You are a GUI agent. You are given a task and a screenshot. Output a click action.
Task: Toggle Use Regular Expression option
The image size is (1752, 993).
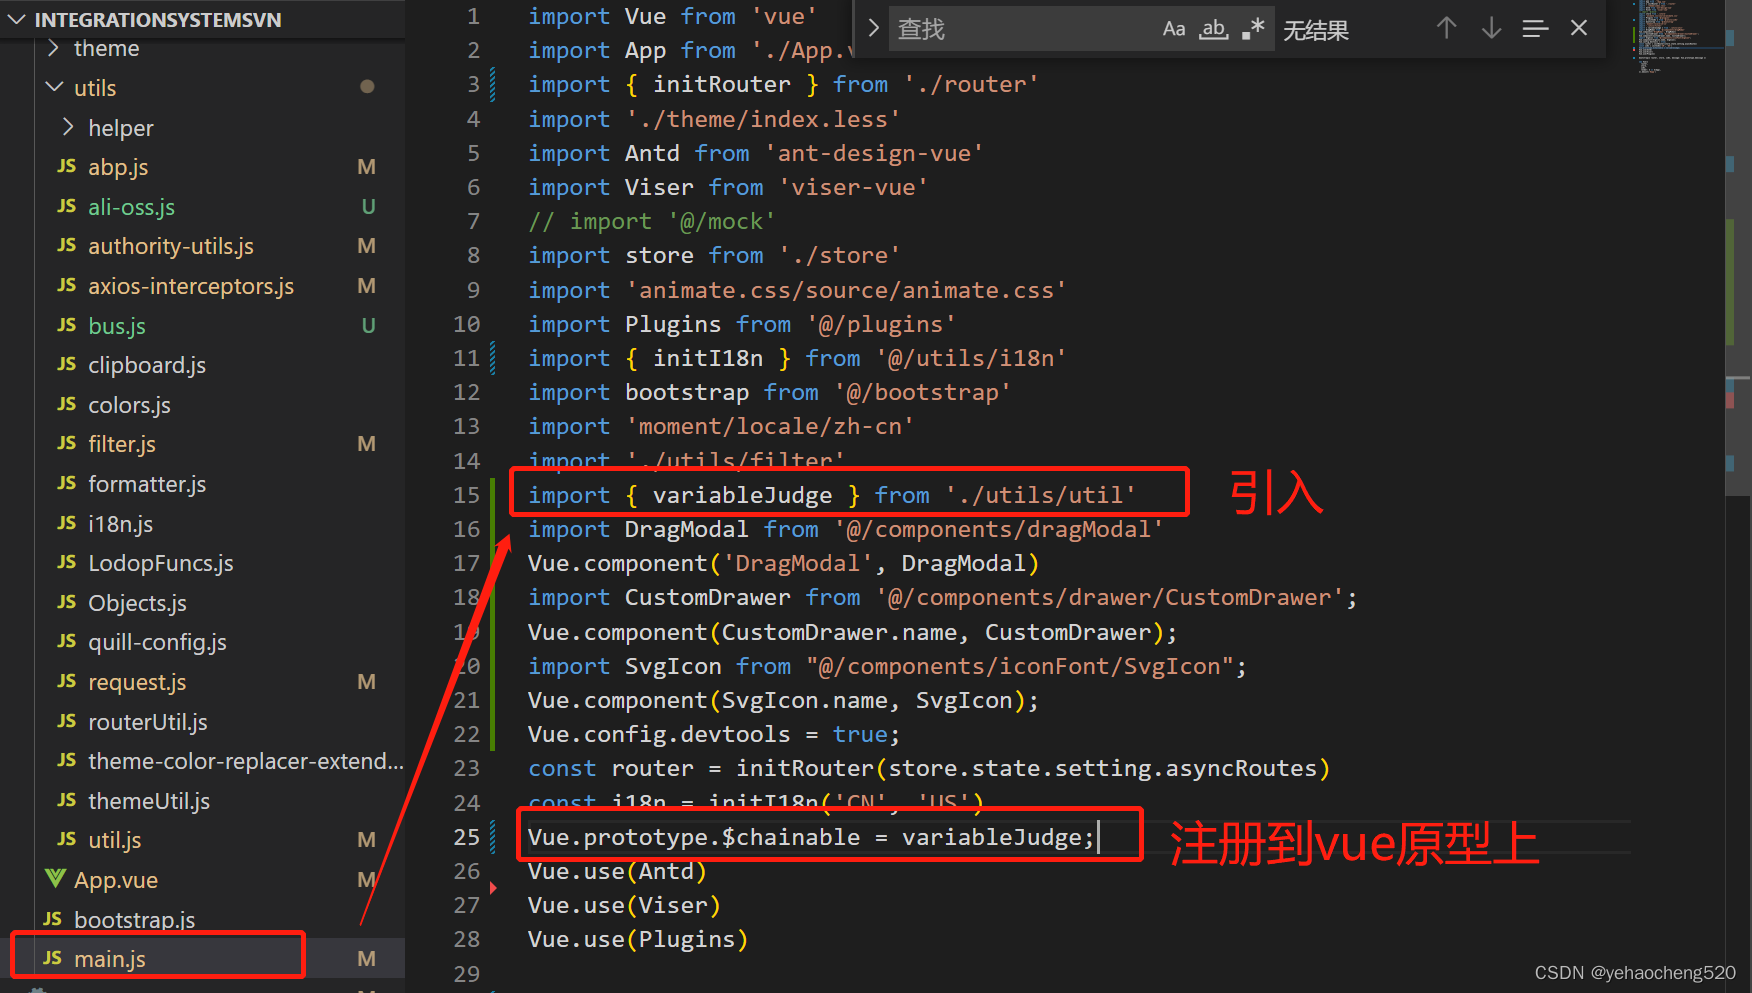pyautogui.click(x=1253, y=29)
